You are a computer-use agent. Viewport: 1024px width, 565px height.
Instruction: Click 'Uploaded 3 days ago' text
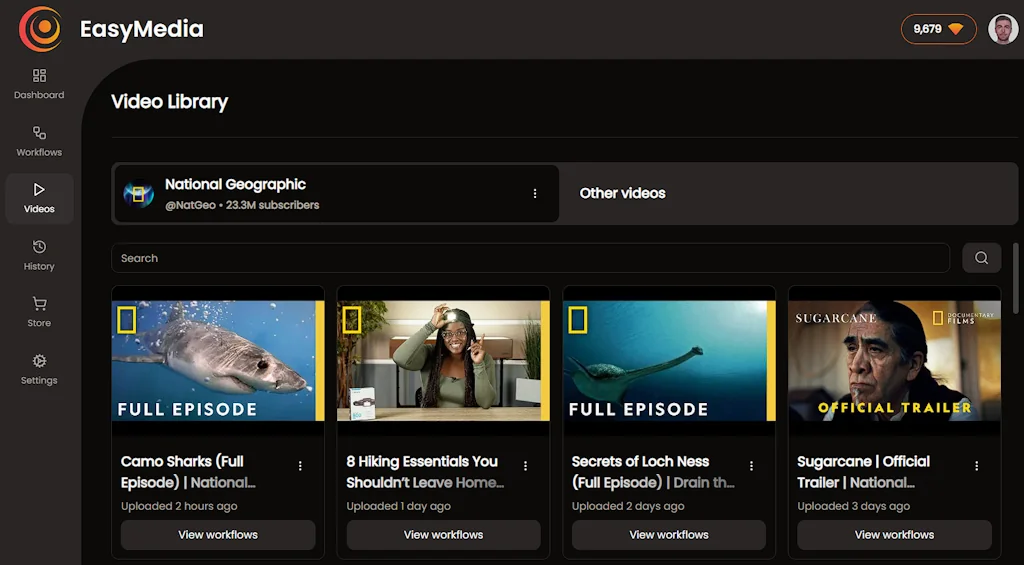click(x=854, y=506)
